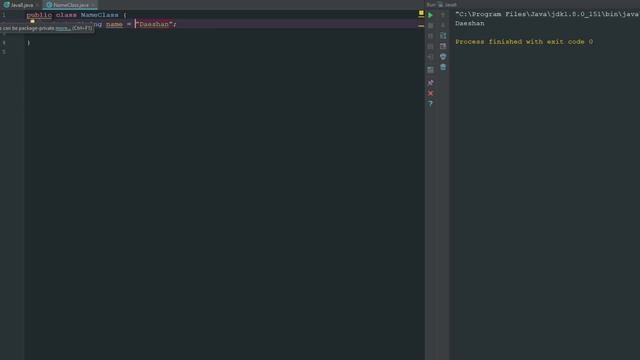Toggle soft-wrap in console output

click(x=443, y=36)
